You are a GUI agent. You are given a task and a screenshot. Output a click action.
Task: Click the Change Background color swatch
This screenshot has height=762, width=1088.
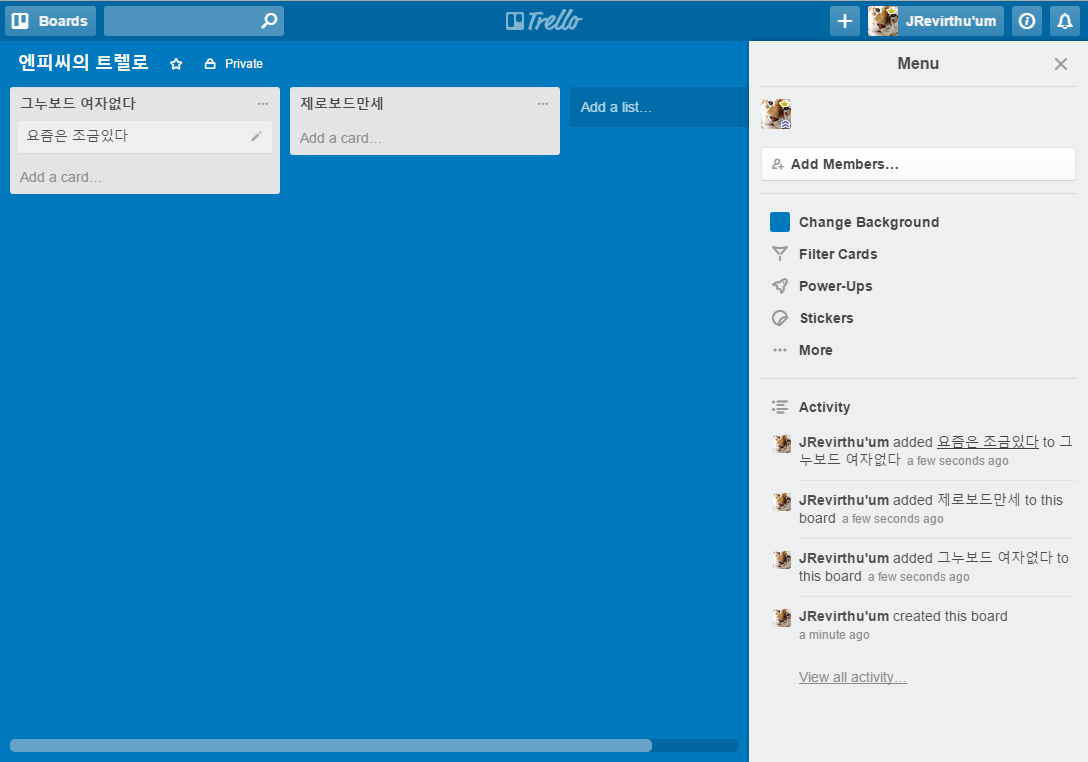(780, 222)
